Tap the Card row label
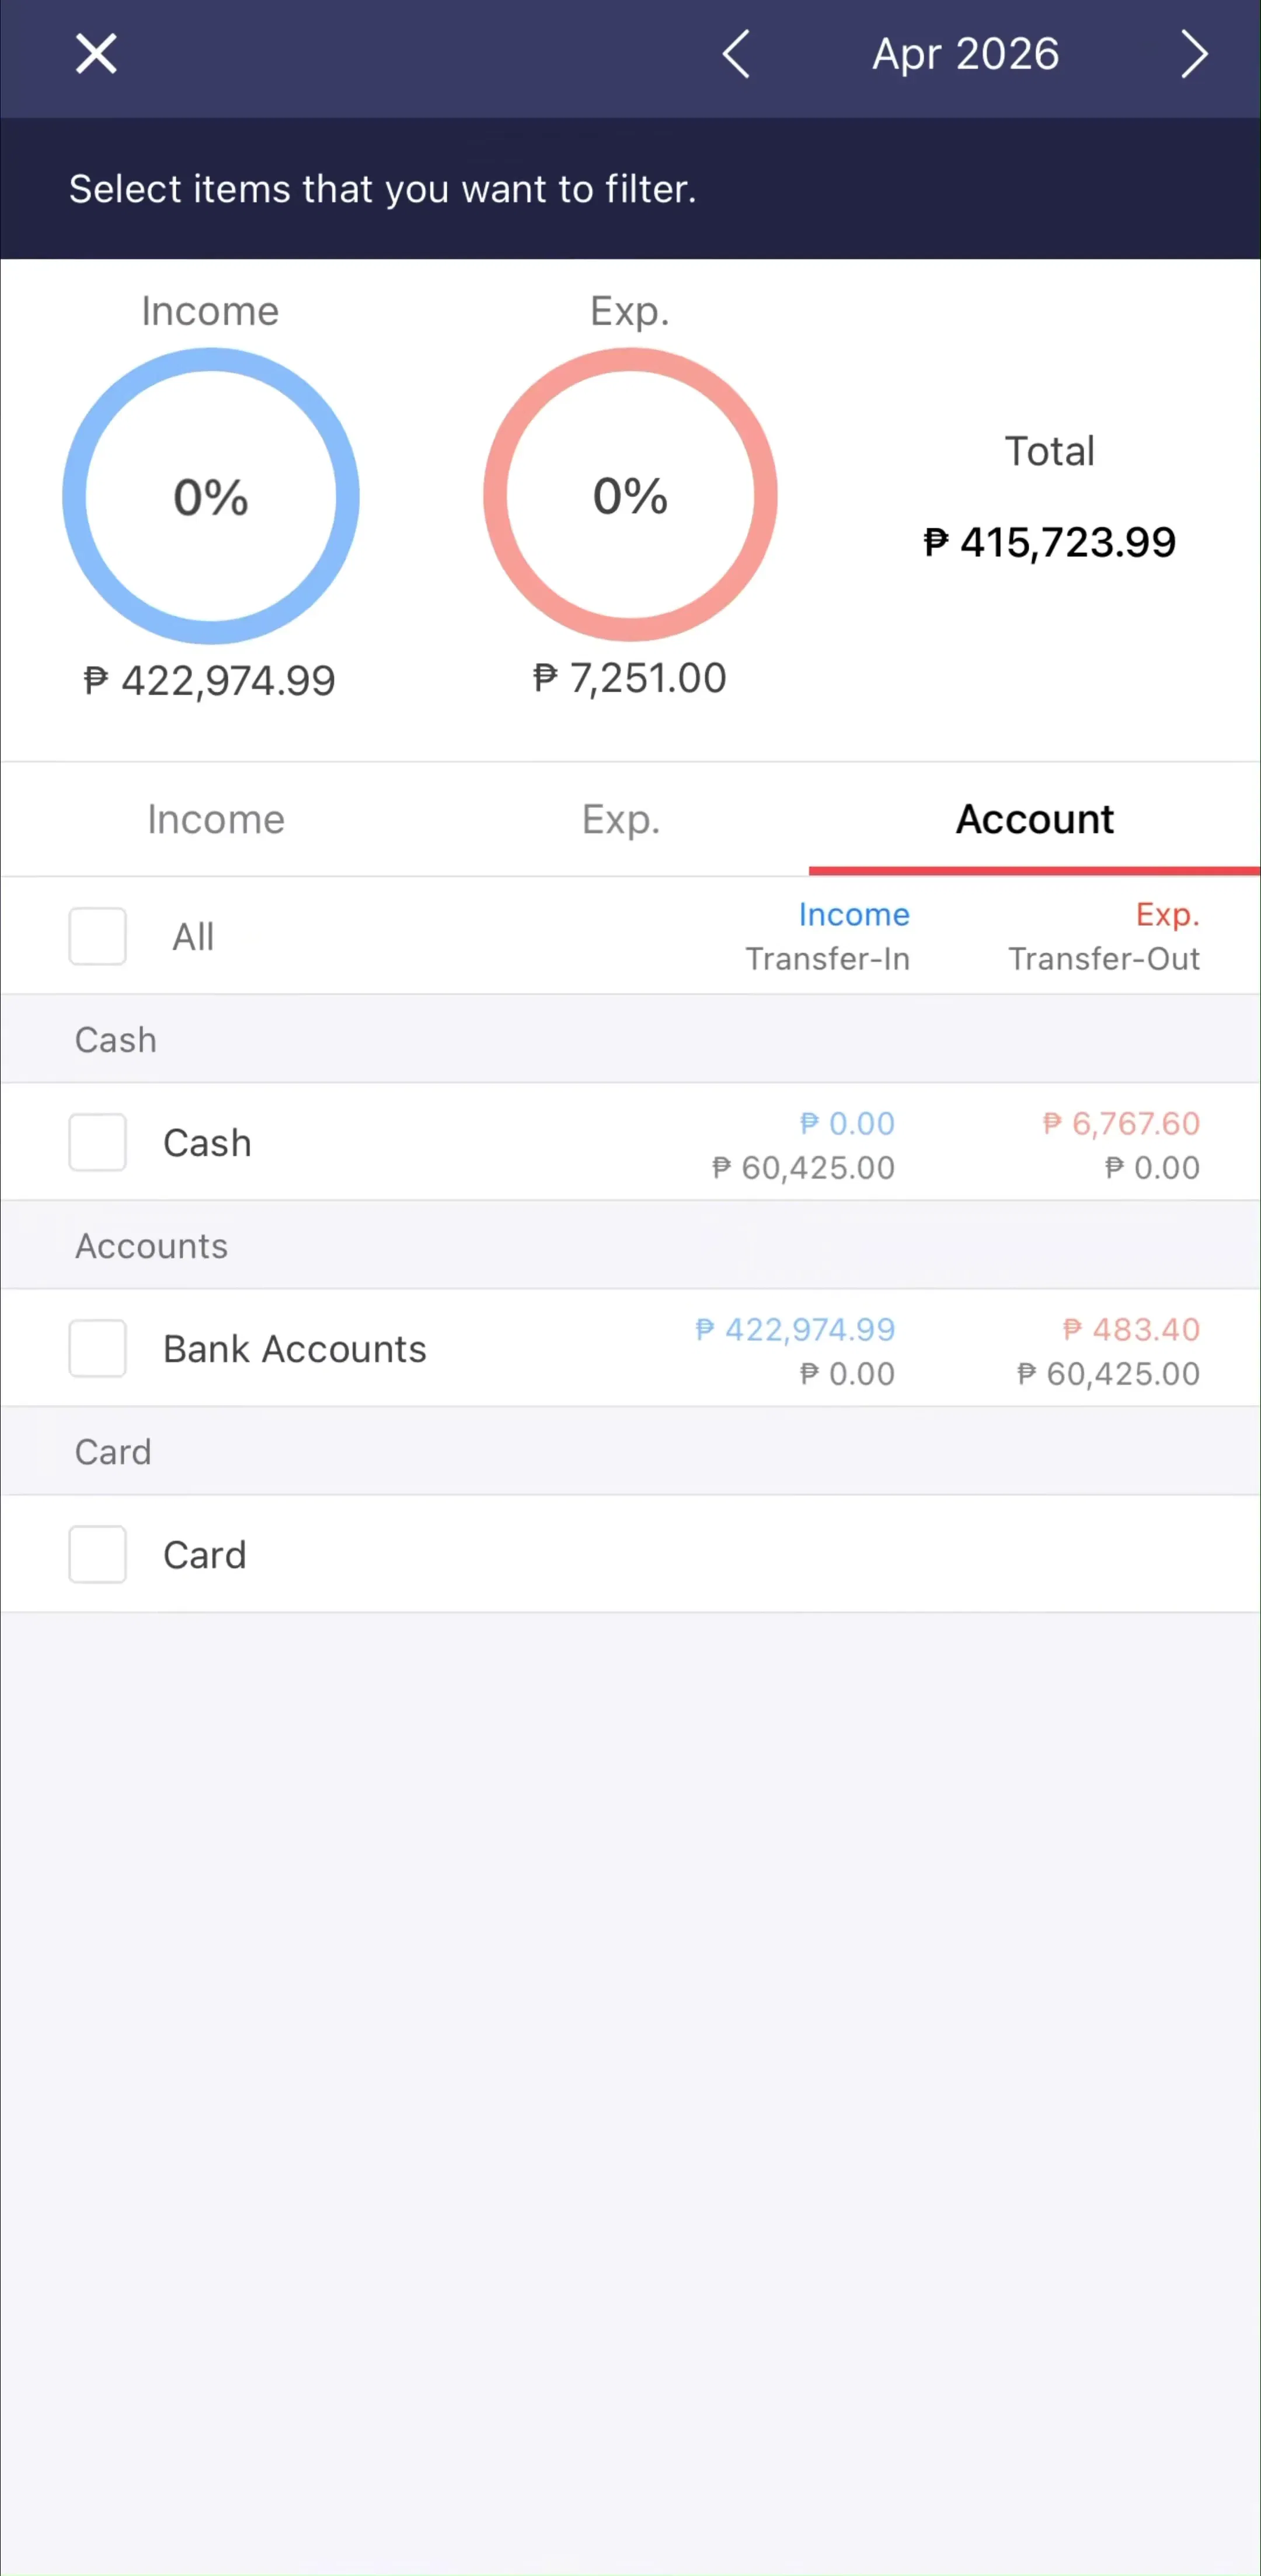The height and width of the screenshot is (2576, 1261). coord(205,1555)
